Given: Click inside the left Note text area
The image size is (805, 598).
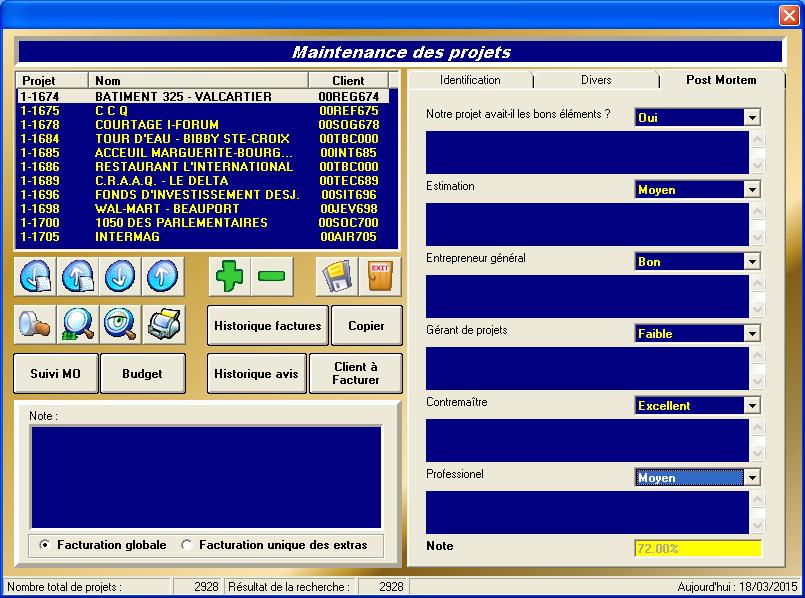Looking at the screenshot, I should [x=205, y=477].
